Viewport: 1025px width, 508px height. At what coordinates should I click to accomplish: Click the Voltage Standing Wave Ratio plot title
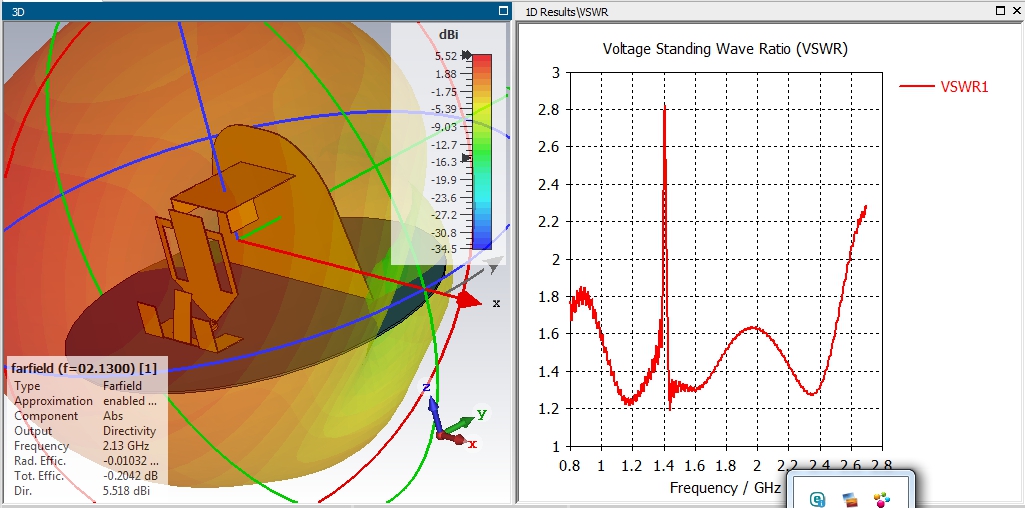tap(725, 49)
